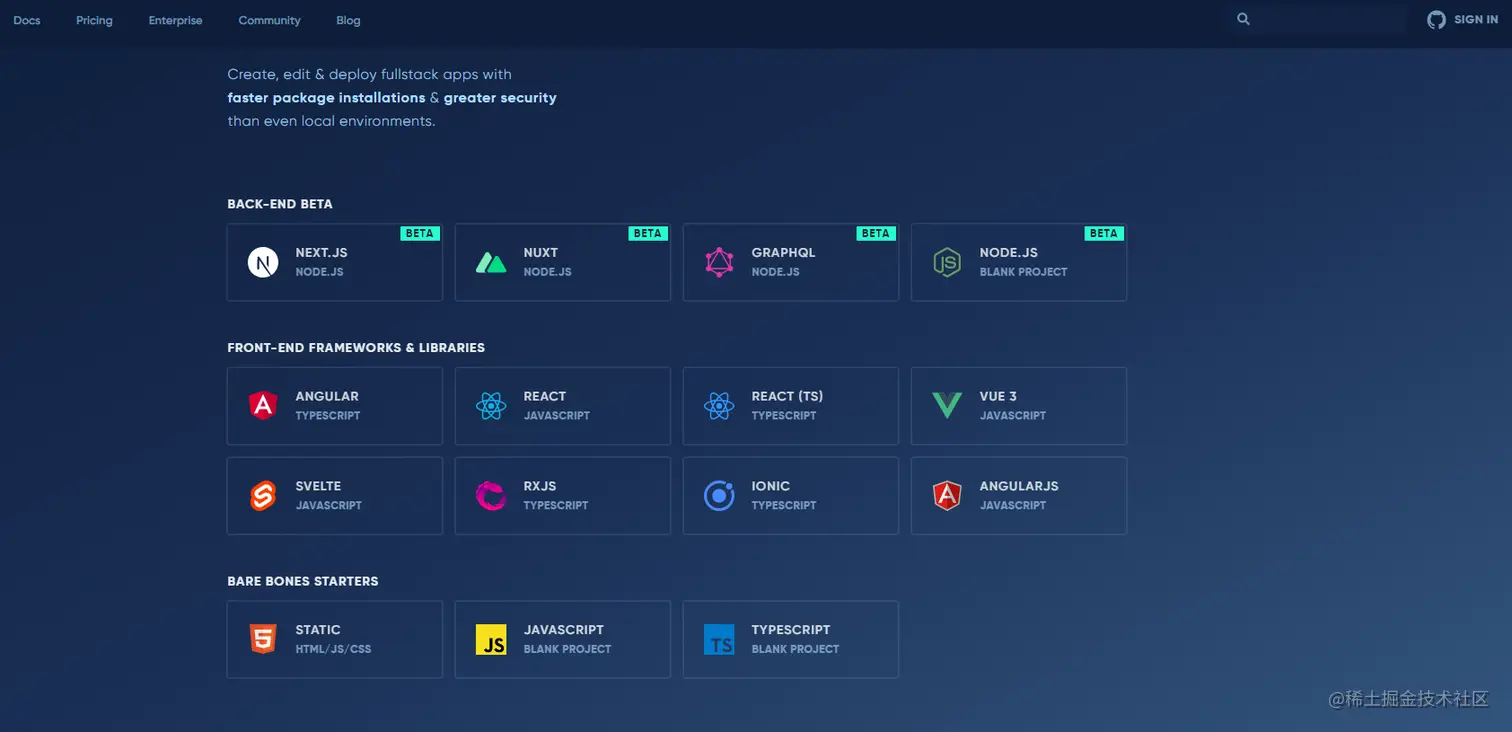Choose the REACT JavaScript title
The width and height of the screenshot is (1512, 732).
[544, 397]
